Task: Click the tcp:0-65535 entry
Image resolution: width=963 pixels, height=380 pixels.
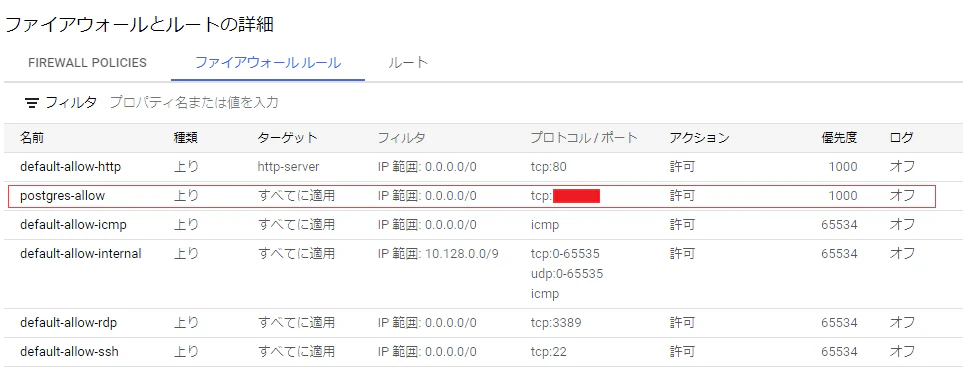Action: (x=565, y=254)
